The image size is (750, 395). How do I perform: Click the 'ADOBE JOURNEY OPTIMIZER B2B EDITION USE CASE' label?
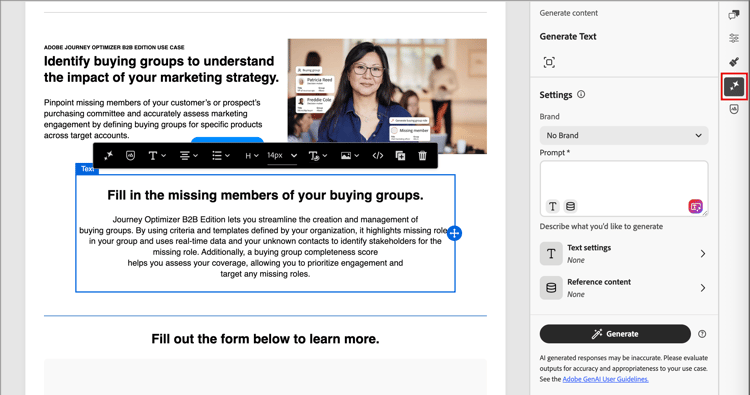coord(114,47)
